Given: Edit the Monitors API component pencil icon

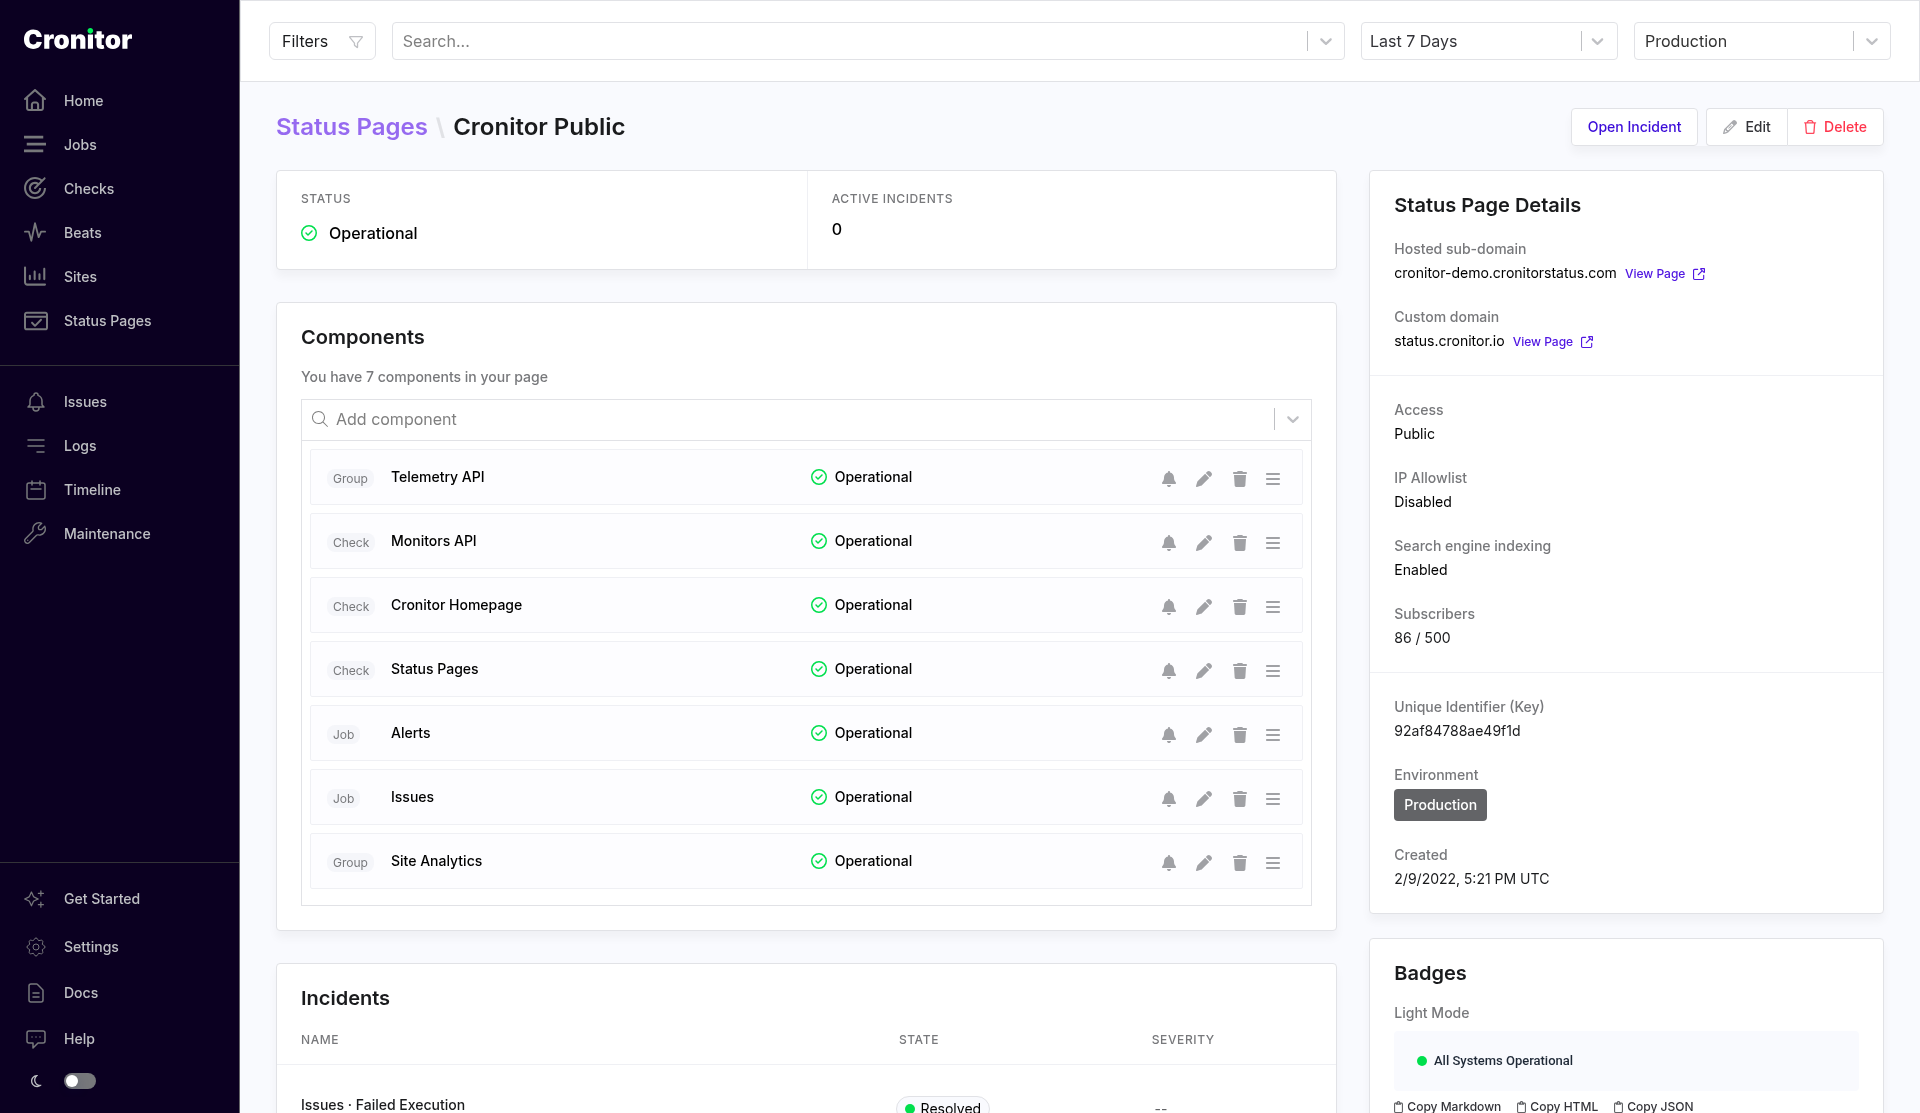Looking at the screenshot, I should (1204, 543).
